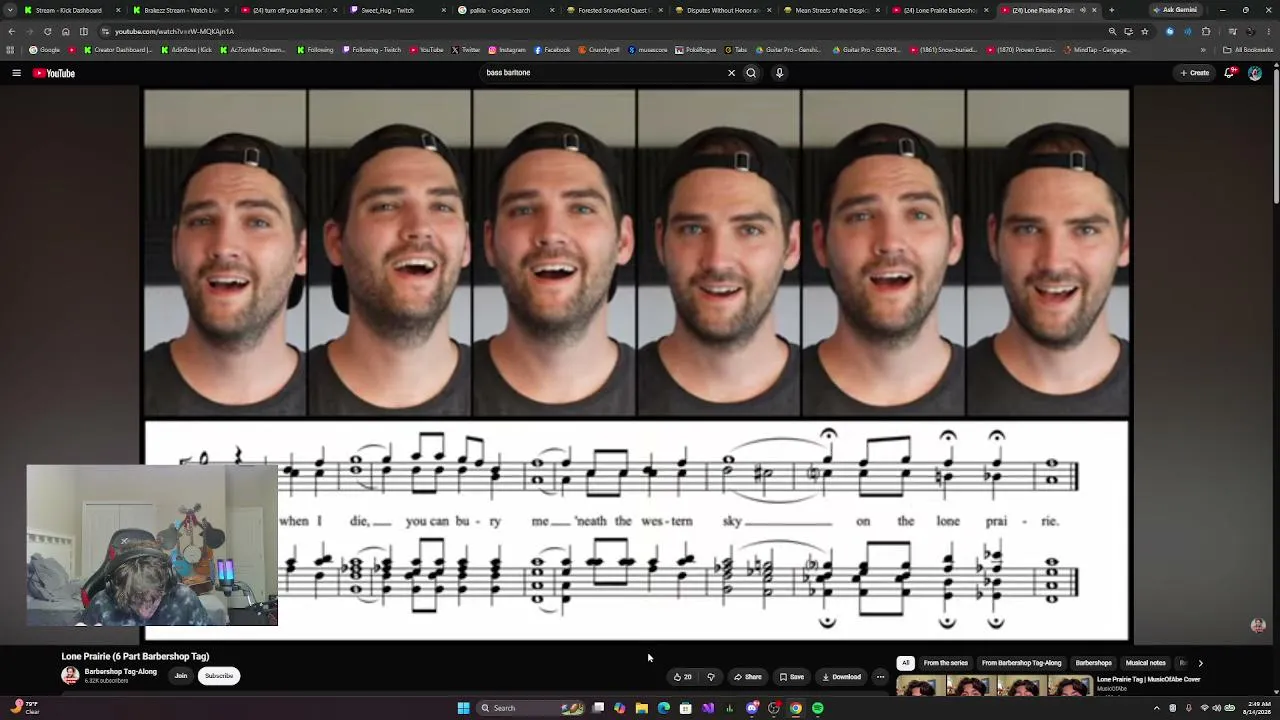Select the Musical notes filter chip
The height and width of the screenshot is (720, 1280).
point(1145,663)
